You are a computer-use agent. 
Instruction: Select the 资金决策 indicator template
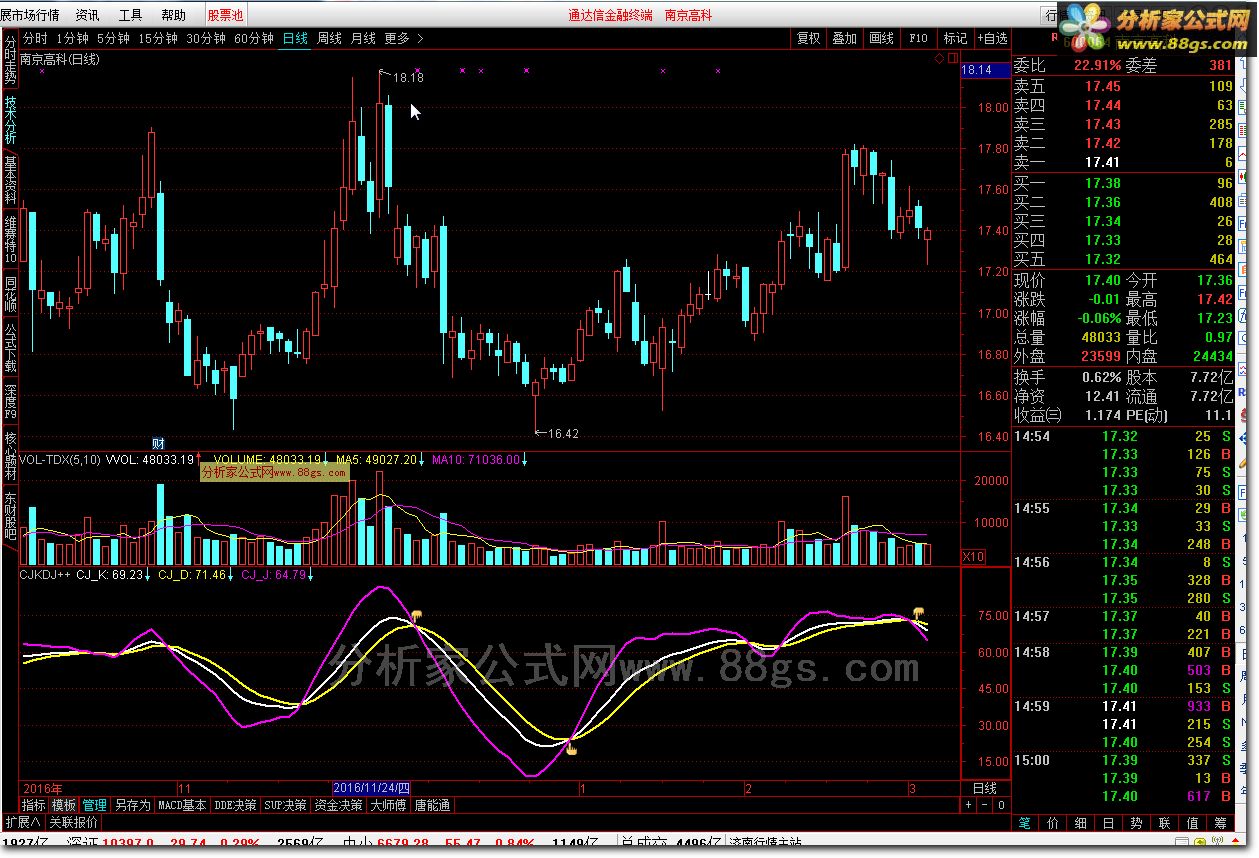tap(338, 805)
